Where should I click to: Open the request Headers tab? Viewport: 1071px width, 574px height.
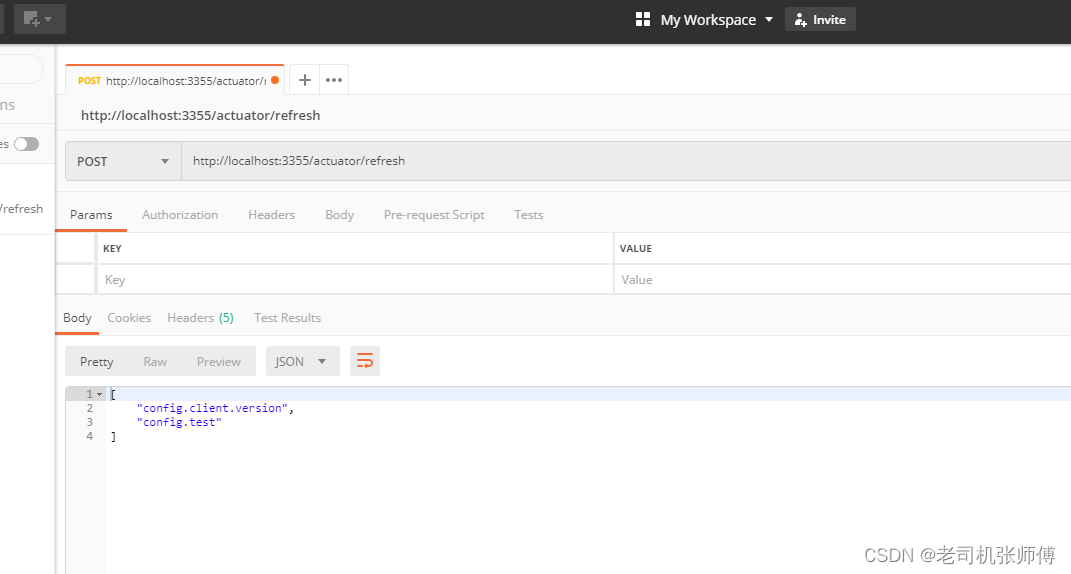click(271, 215)
